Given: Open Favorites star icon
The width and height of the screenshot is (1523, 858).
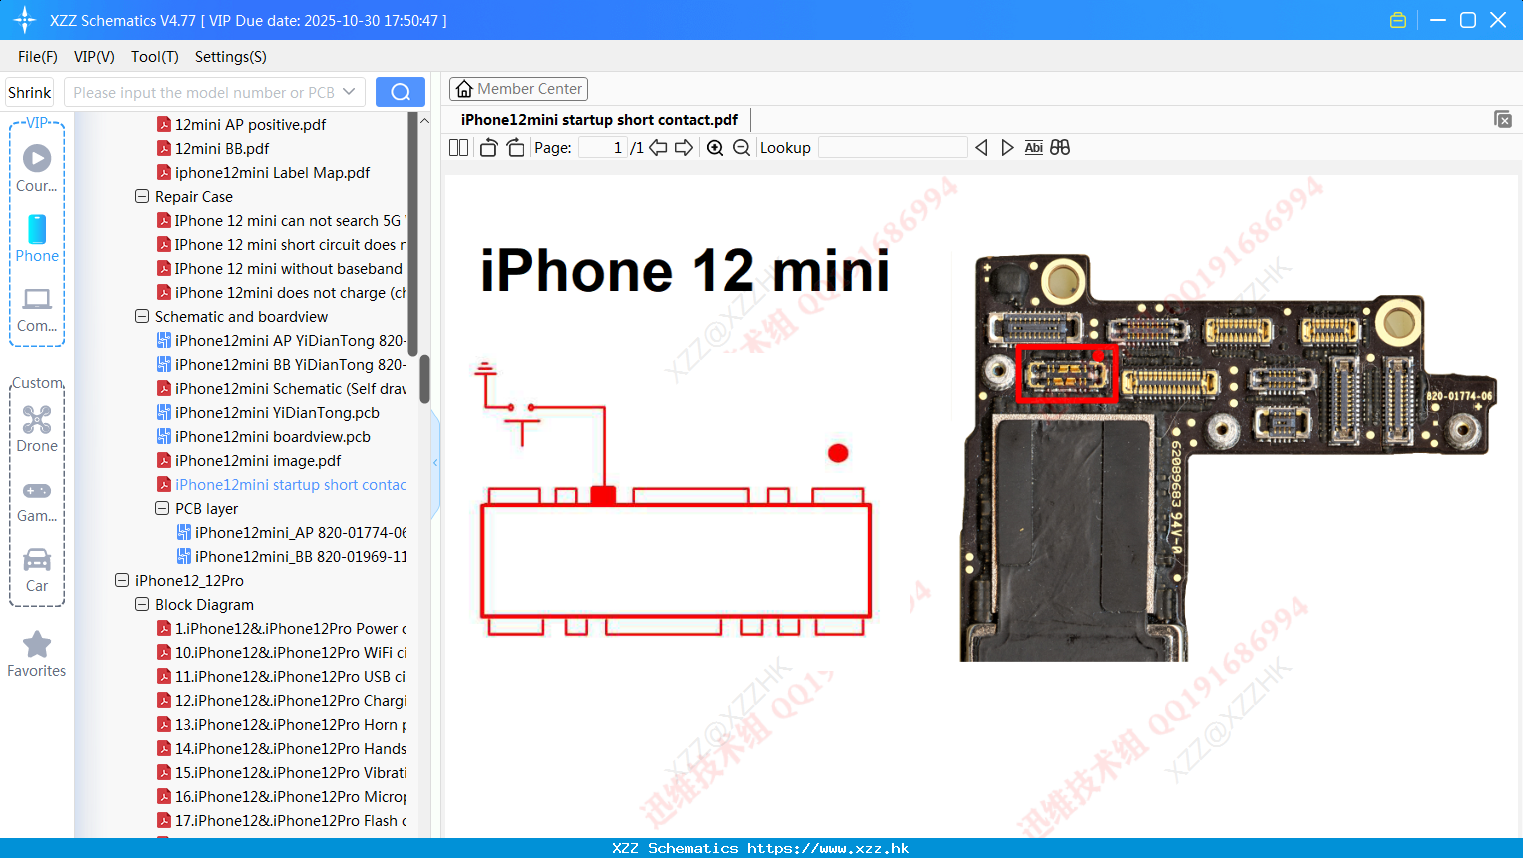Looking at the screenshot, I should pos(37,644).
